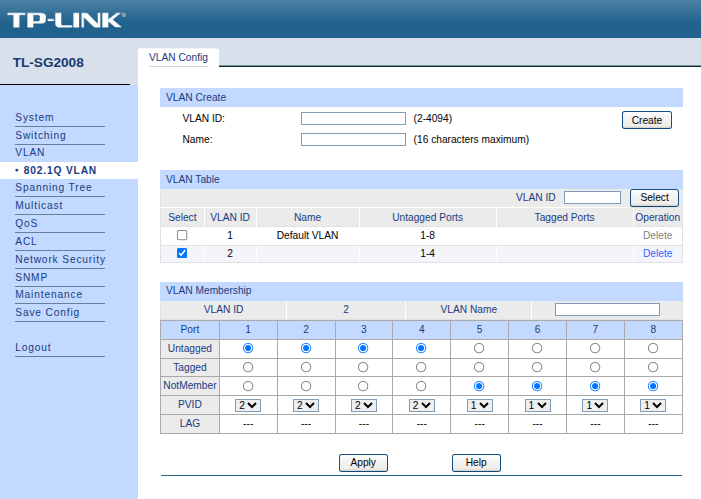Set port 5 to Untagged

[x=479, y=348]
